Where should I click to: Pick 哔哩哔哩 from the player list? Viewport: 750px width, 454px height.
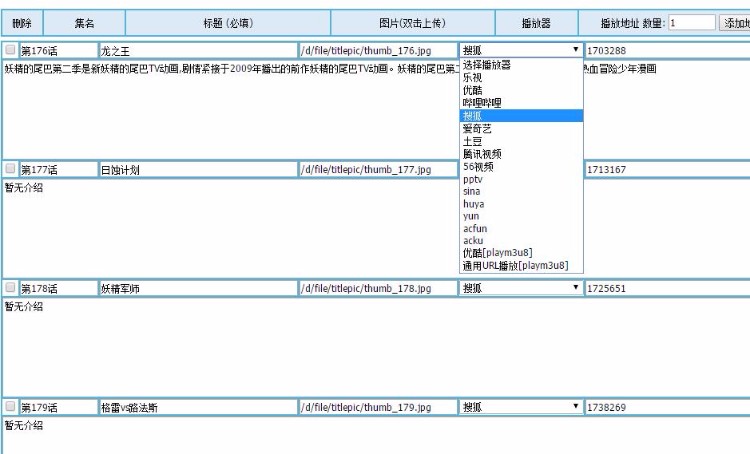tap(521, 103)
